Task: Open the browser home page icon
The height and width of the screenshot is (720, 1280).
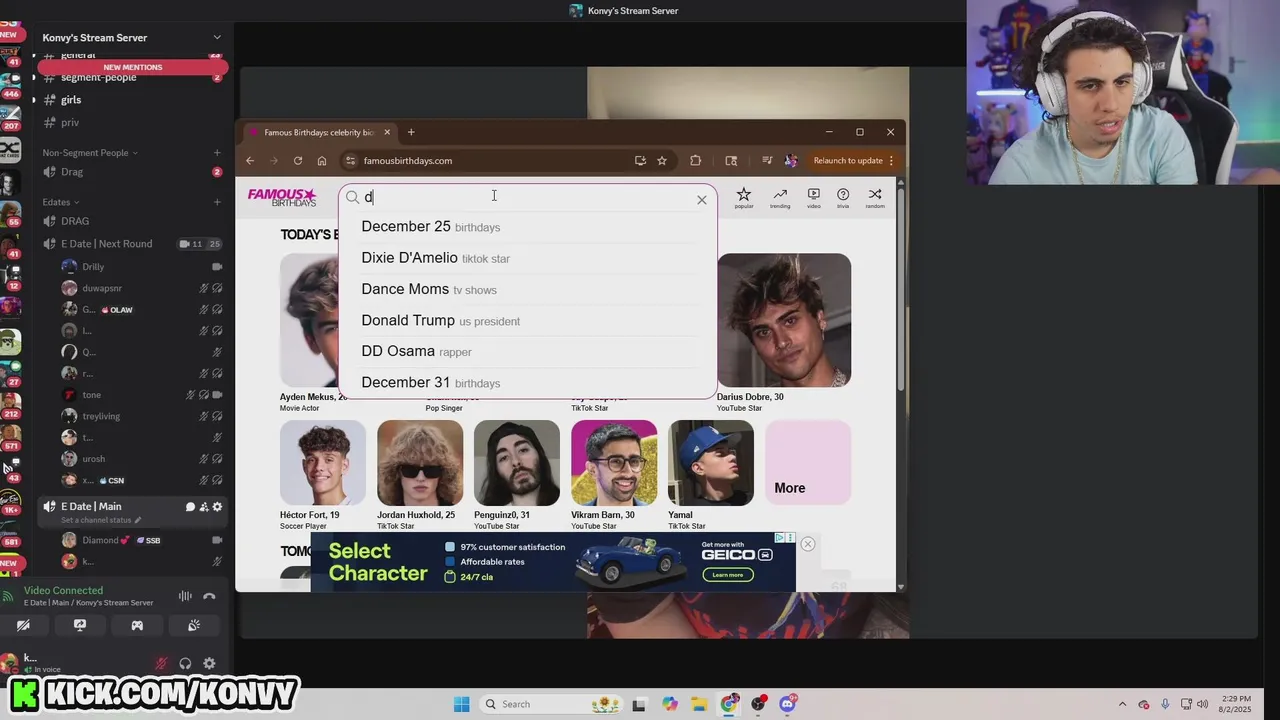Action: click(x=322, y=160)
